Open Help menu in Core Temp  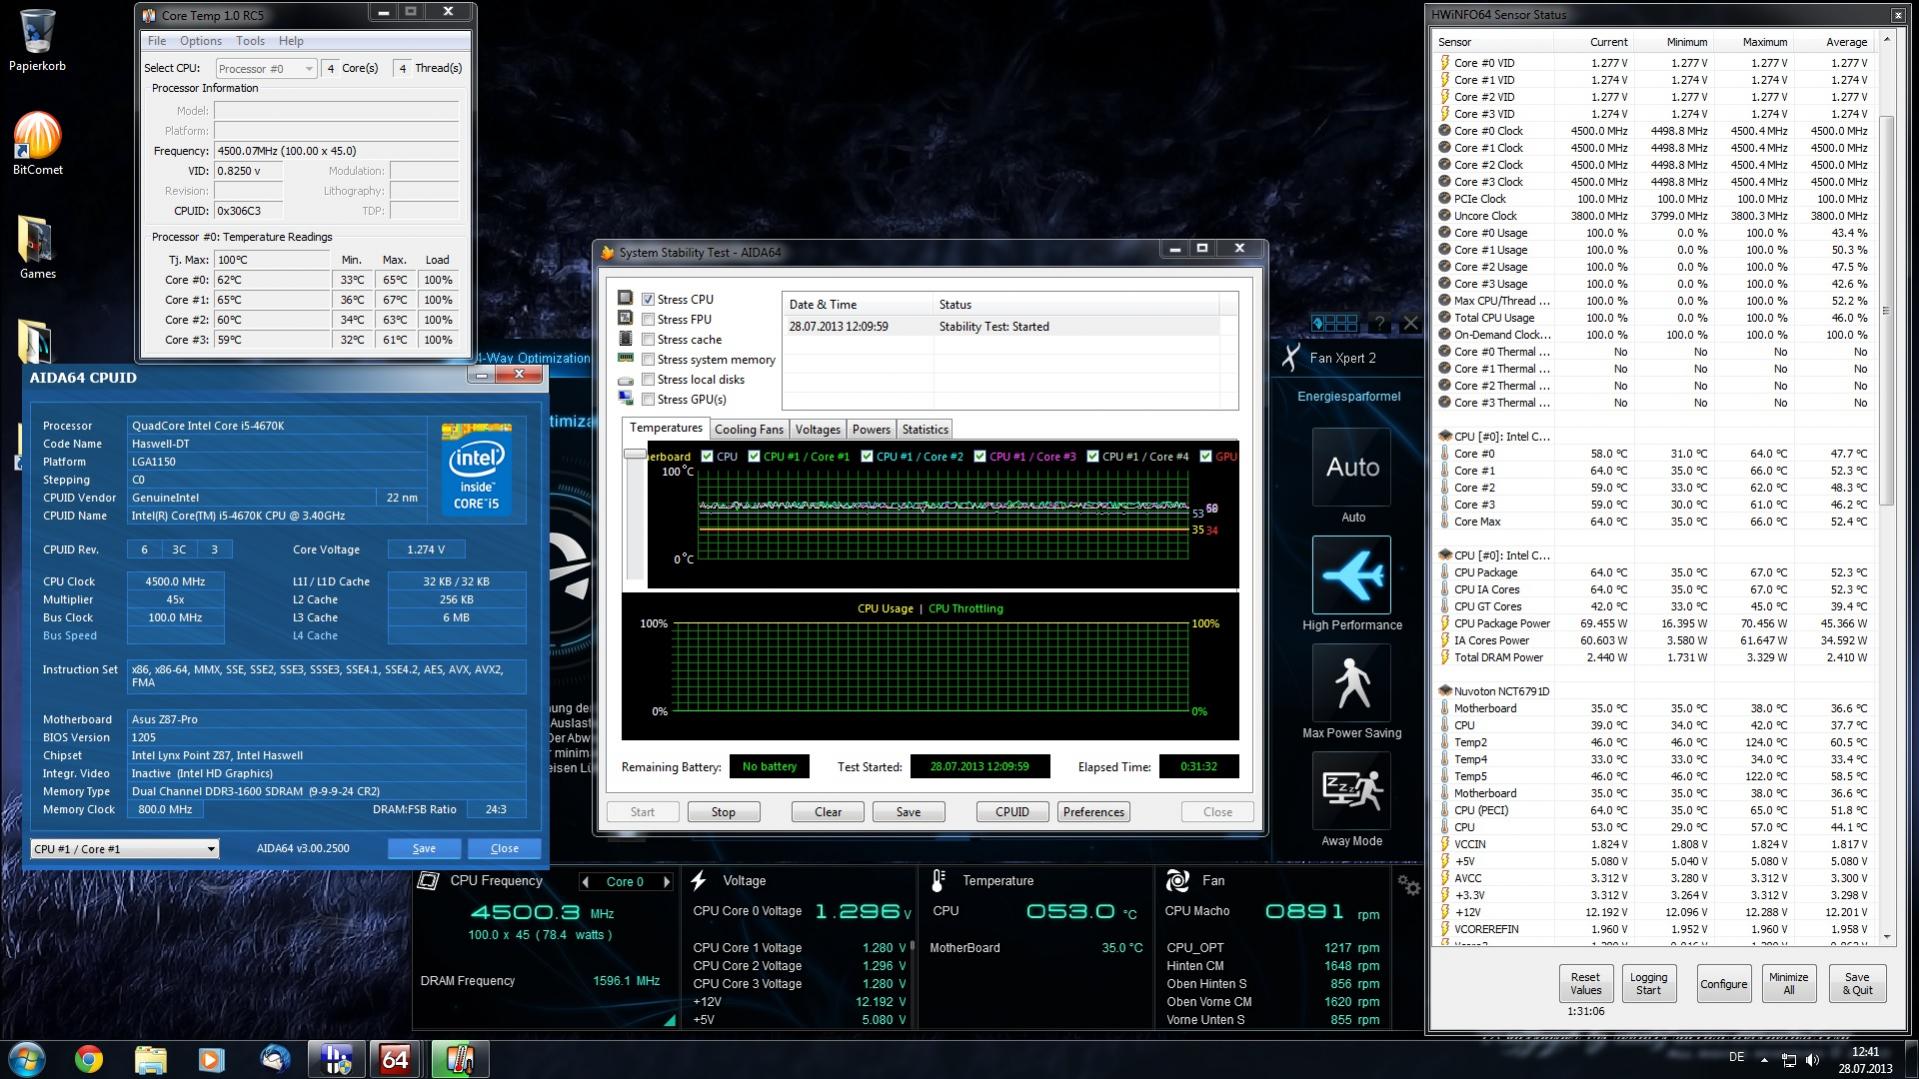point(291,41)
